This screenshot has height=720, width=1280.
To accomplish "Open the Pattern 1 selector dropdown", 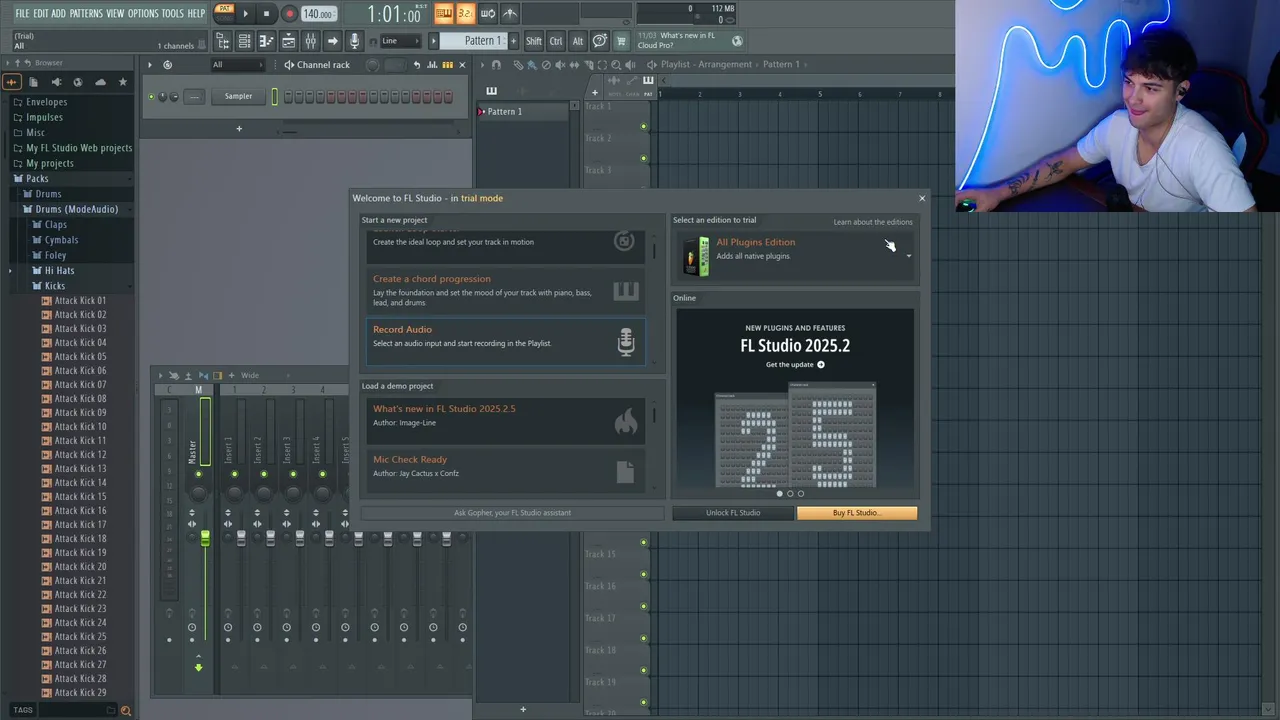I will point(472,41).
